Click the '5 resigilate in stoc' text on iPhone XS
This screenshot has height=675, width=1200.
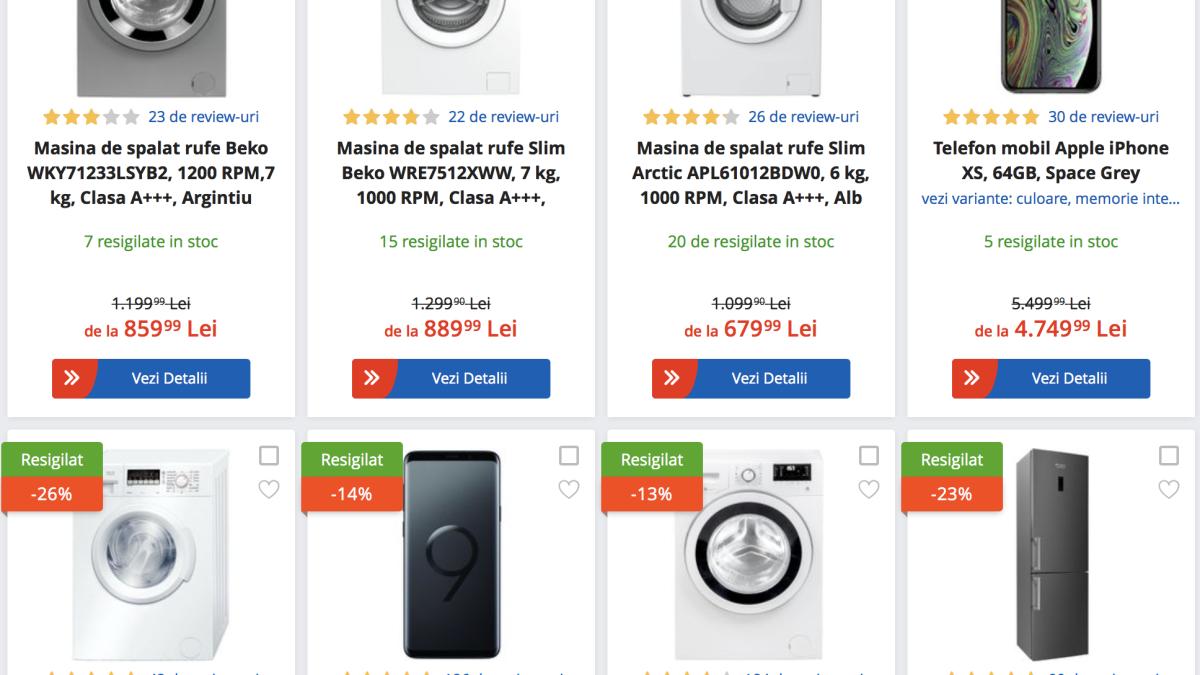pos(1050,241)
